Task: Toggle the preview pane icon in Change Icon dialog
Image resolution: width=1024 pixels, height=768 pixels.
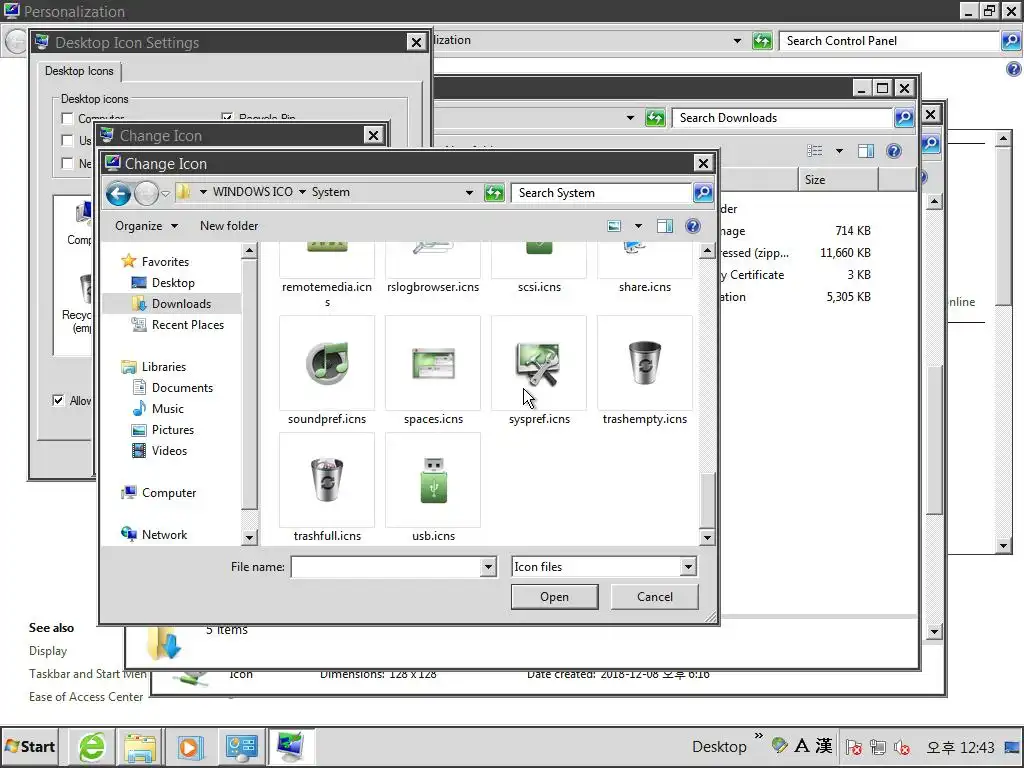Action: tap(665, 226)
